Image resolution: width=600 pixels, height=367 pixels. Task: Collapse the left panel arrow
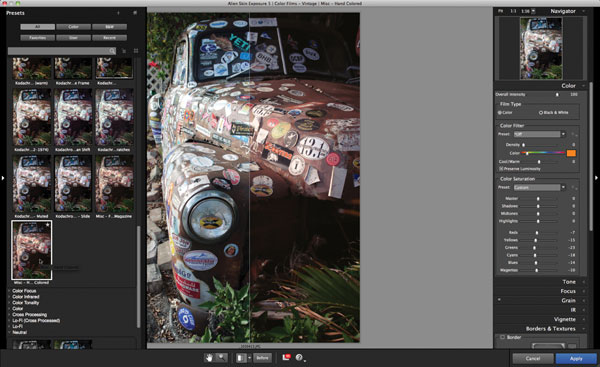point(3,178)
